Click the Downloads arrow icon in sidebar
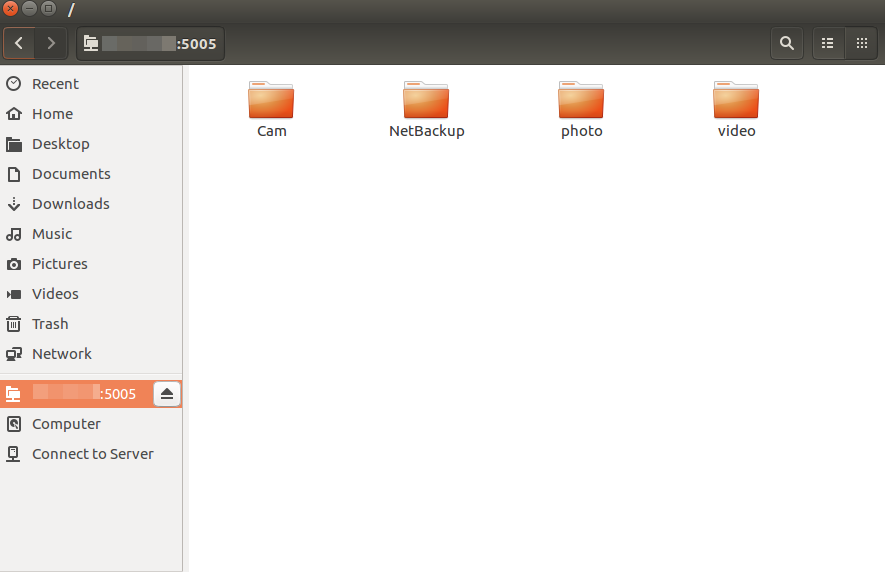Image resolution: width=885 pixels, height=572 pixels. point(14,204)
